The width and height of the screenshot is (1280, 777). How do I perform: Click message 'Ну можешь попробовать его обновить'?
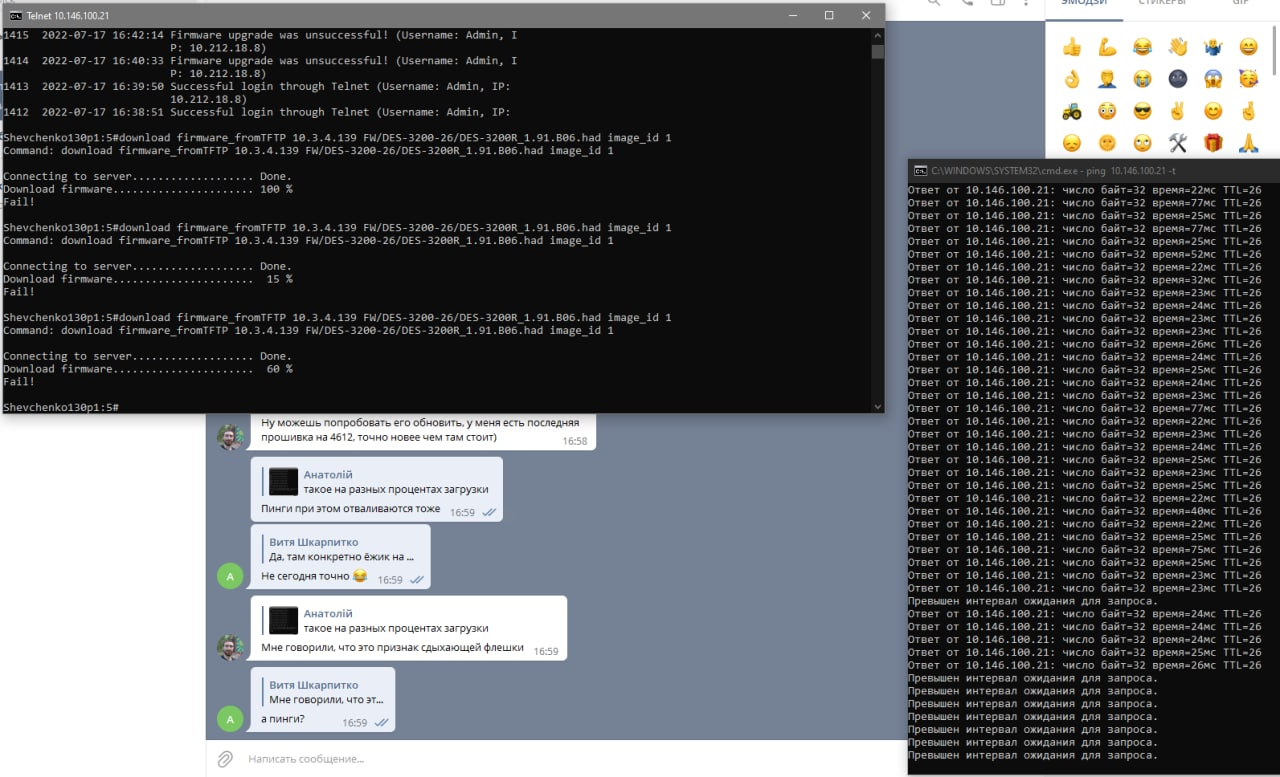(x=420, y=430)
